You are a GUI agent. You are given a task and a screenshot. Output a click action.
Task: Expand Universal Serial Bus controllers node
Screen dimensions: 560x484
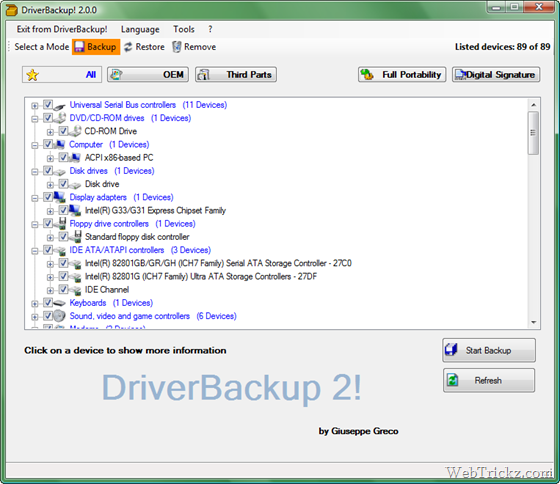click(35, 106)
